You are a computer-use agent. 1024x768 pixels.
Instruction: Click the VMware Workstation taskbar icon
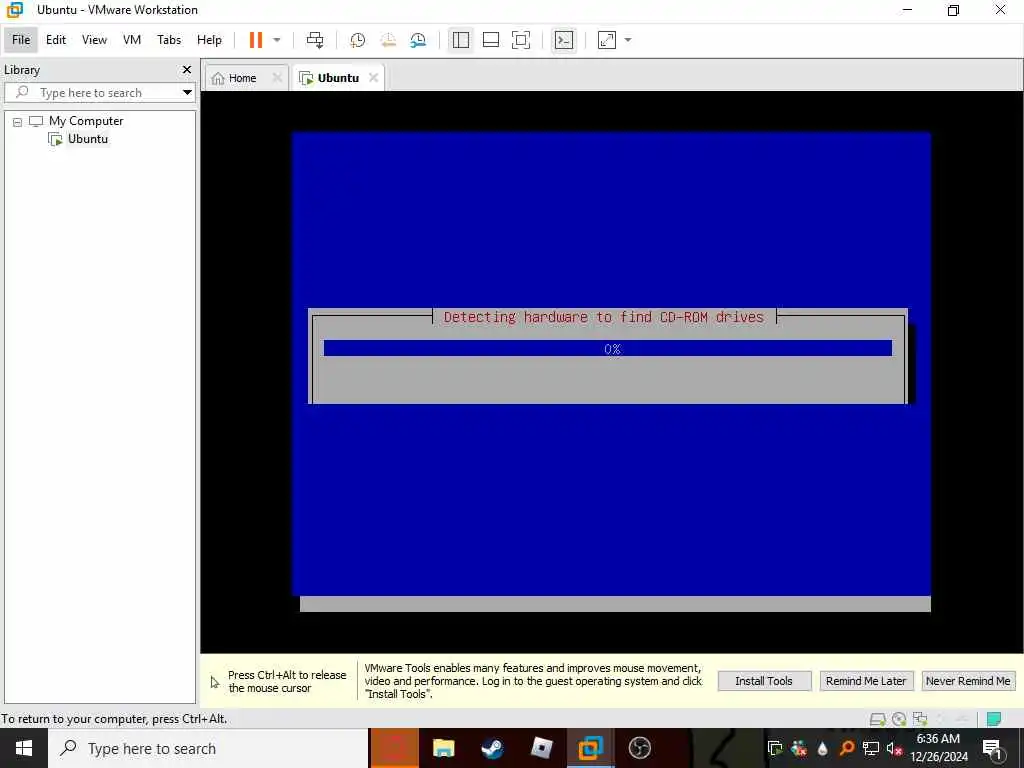pos(590,748)
